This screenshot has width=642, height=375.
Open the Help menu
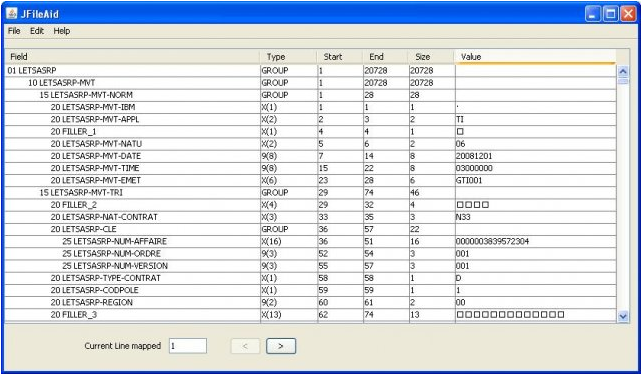tap(61, 31)
